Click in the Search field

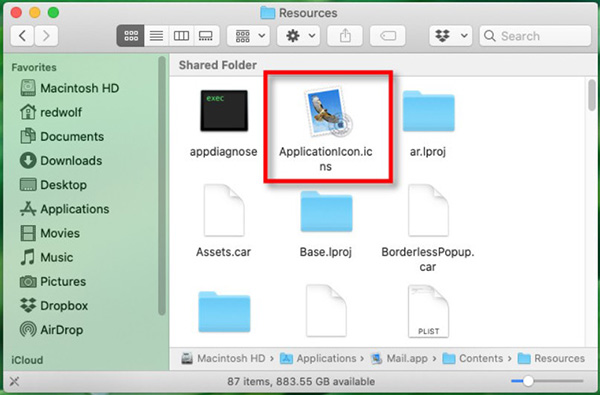point(535,36)
